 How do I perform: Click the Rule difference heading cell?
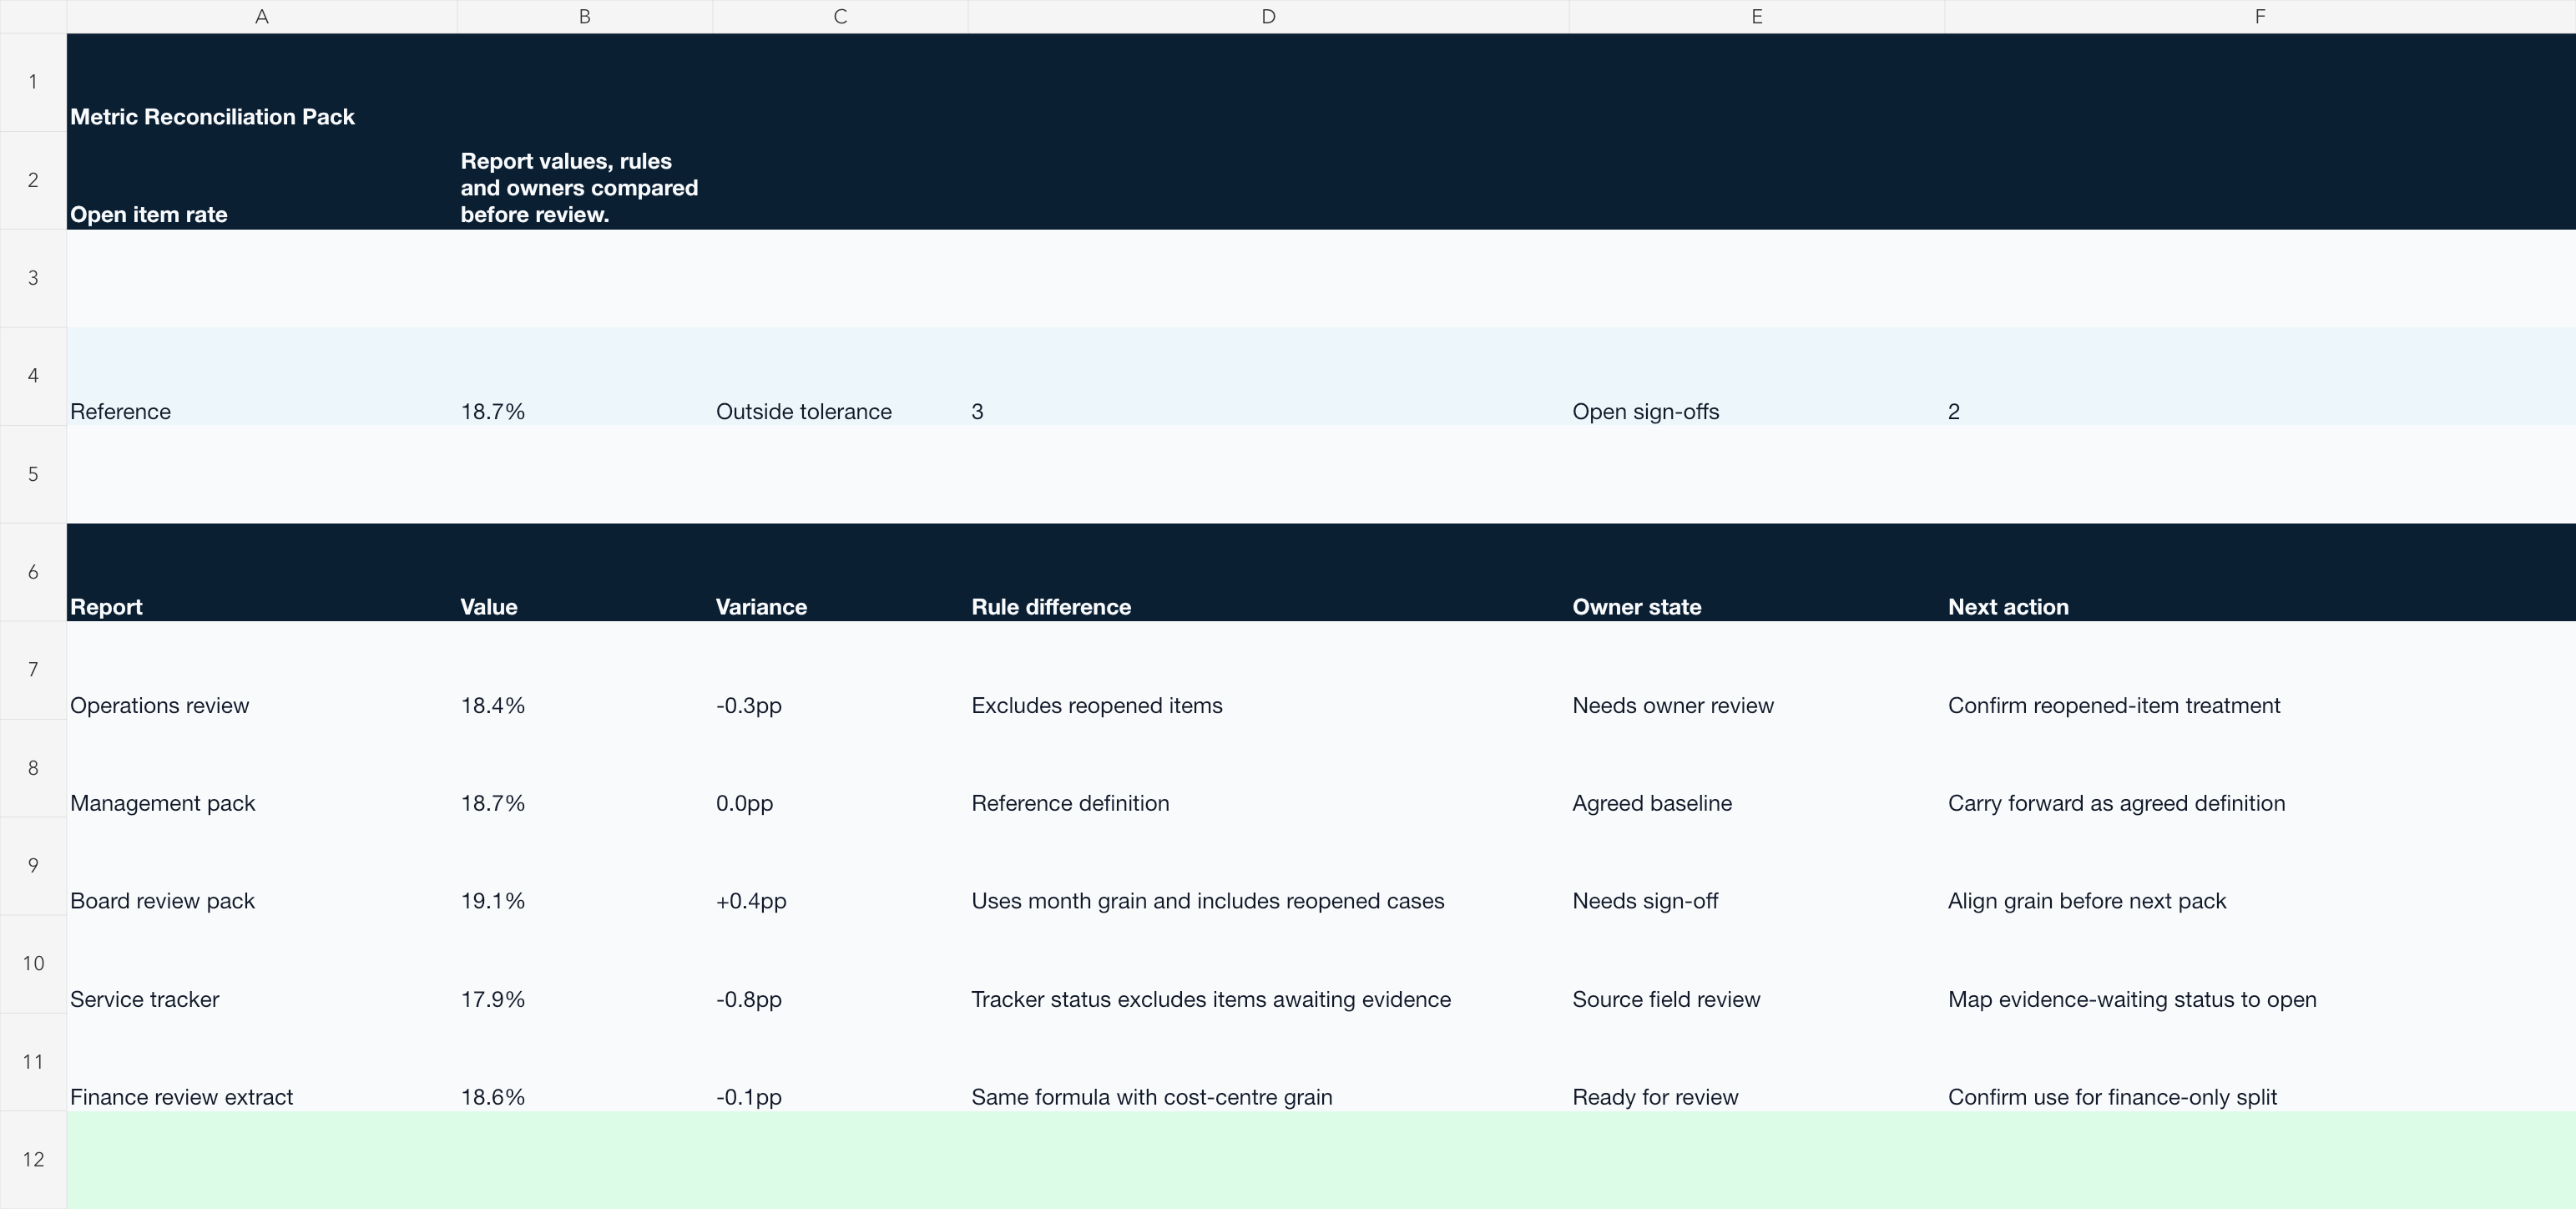1268,572
